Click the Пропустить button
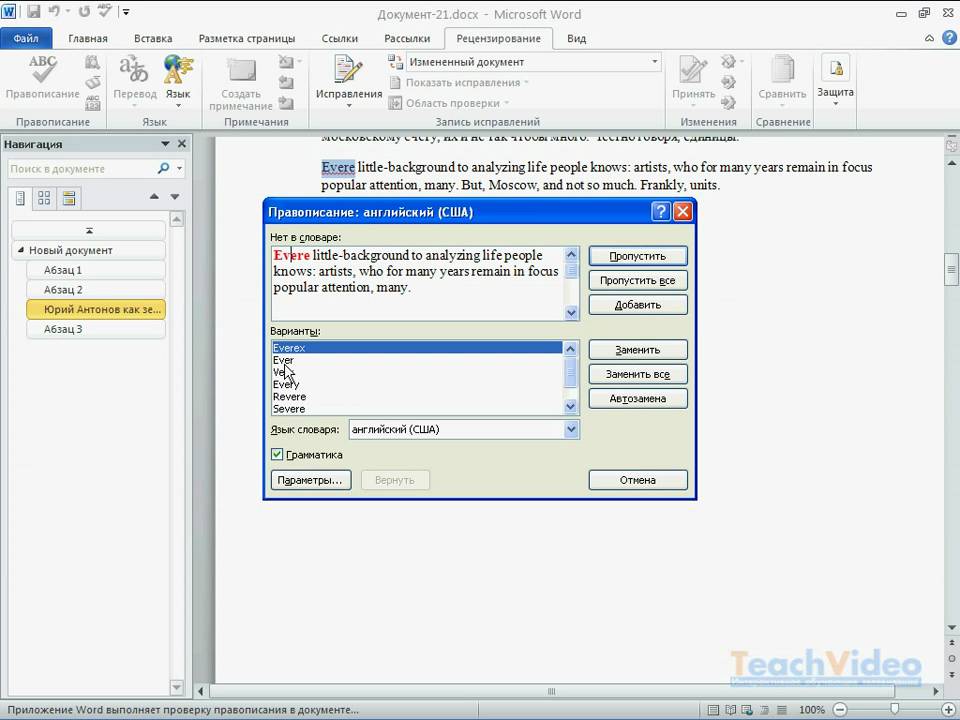Image resolution: width=960 pixels, height=720 pixels. click(x=638, y=256)
